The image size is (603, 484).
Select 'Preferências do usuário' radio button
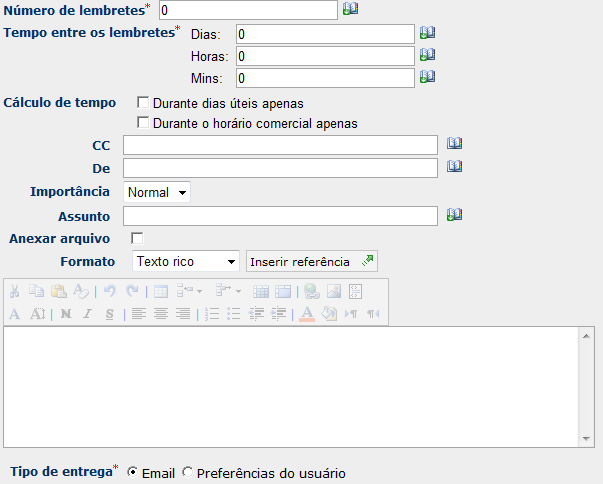(x=188, y=473)
